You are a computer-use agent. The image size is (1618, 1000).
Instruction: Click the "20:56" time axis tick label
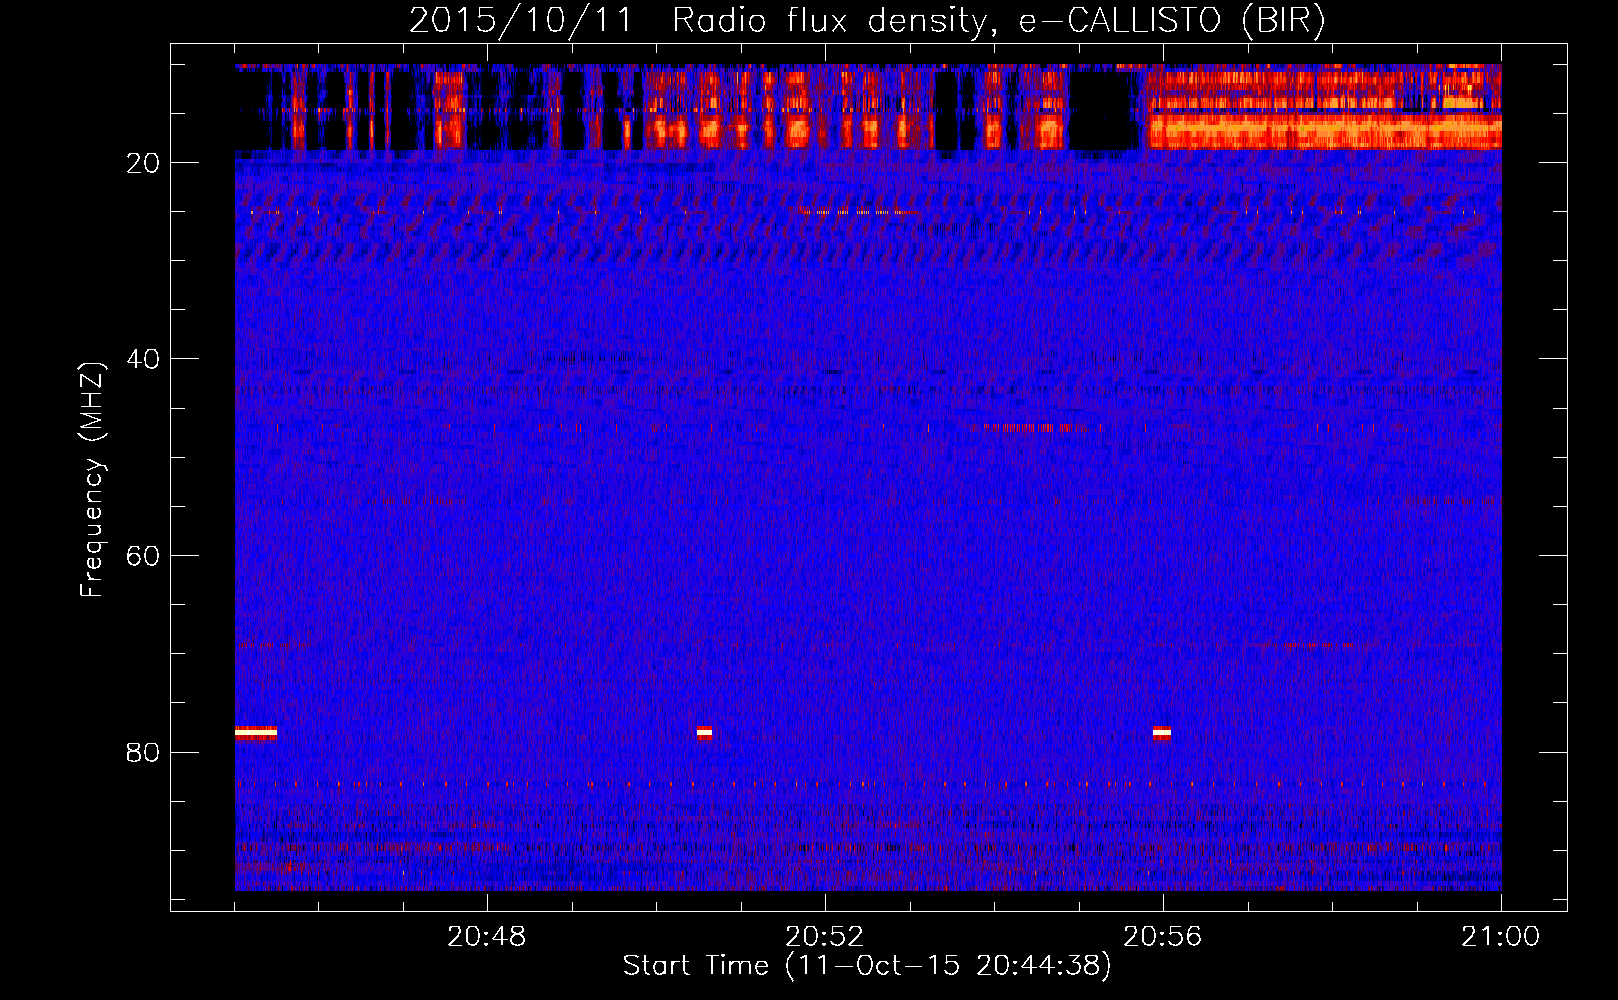tap(1163, 937)
